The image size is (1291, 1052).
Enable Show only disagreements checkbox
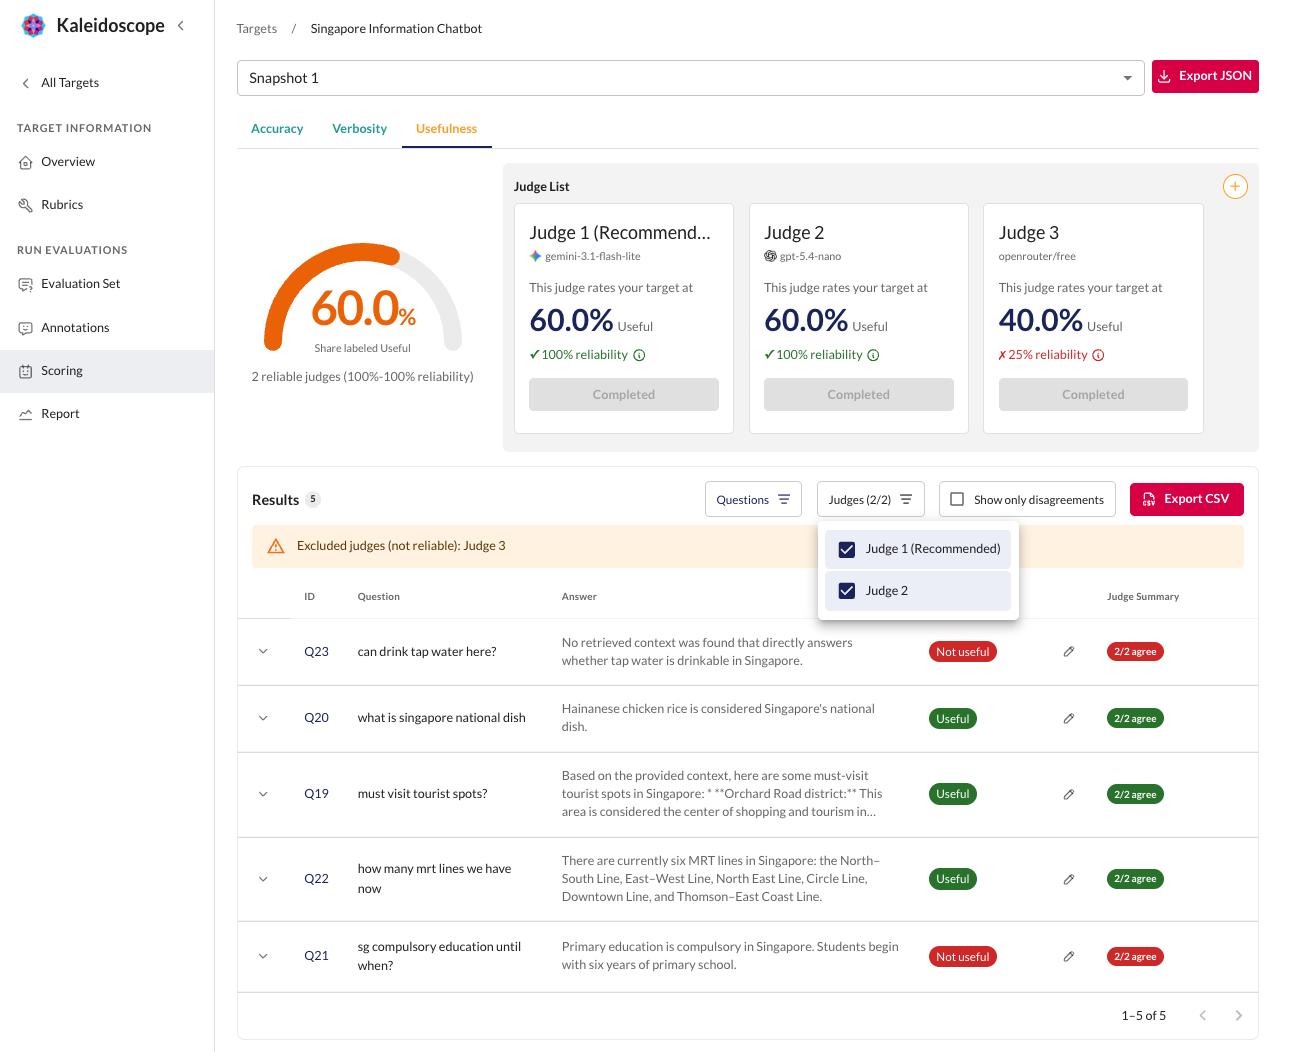(957, 500)
